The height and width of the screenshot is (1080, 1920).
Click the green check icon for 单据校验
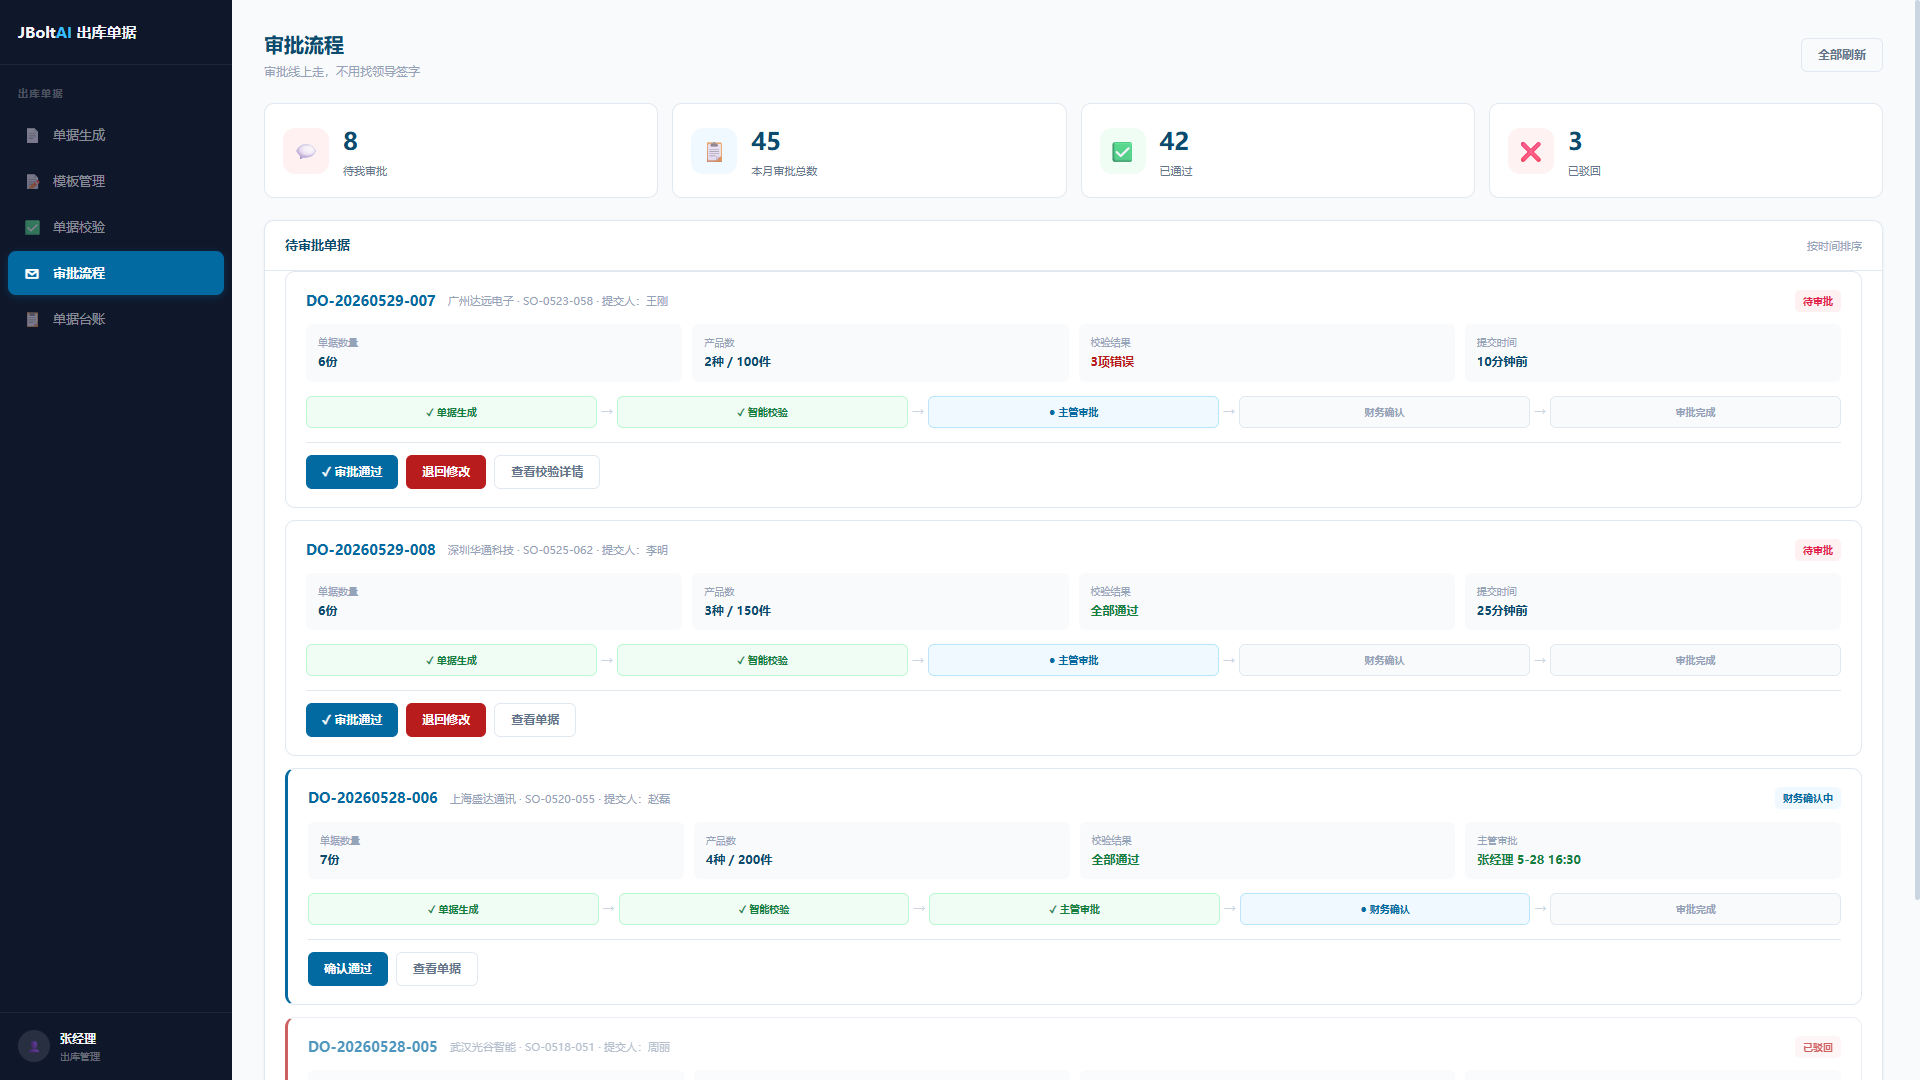point(32,227)
